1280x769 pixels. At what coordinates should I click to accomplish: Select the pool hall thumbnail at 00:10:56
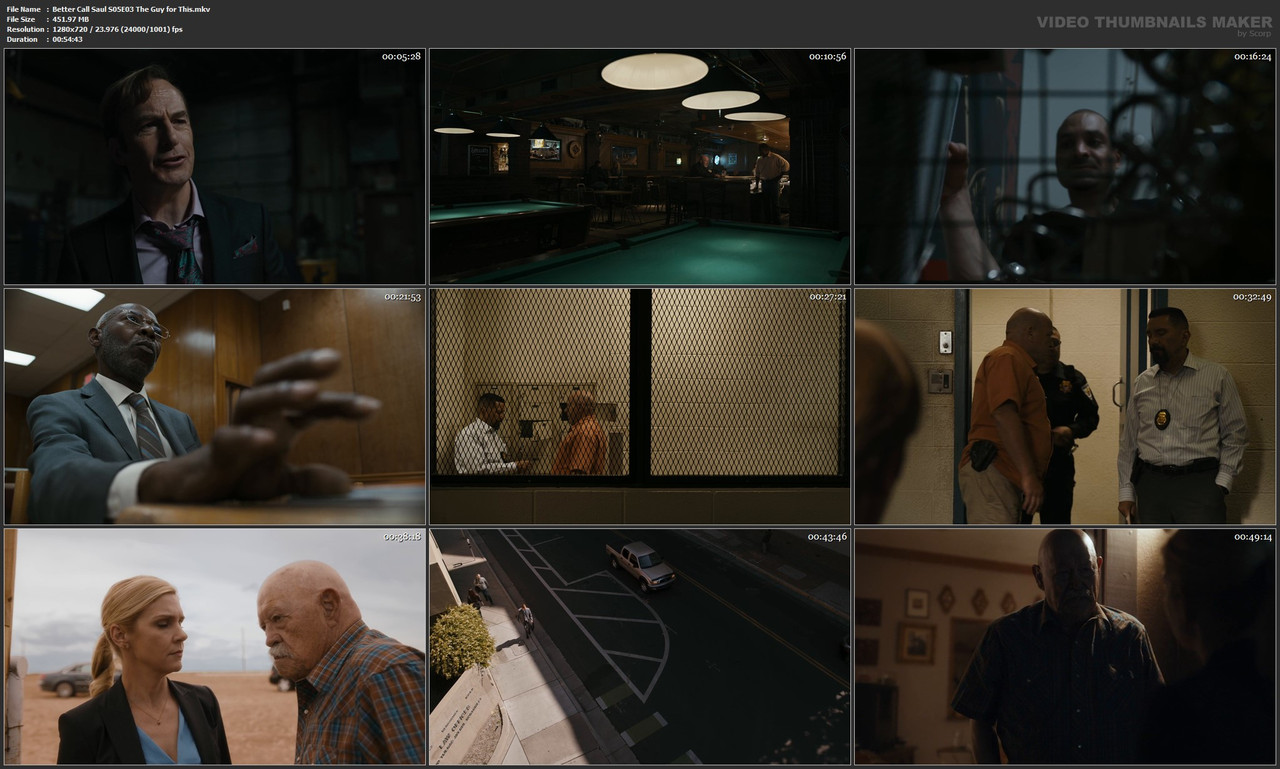click(x=640, y=166)
